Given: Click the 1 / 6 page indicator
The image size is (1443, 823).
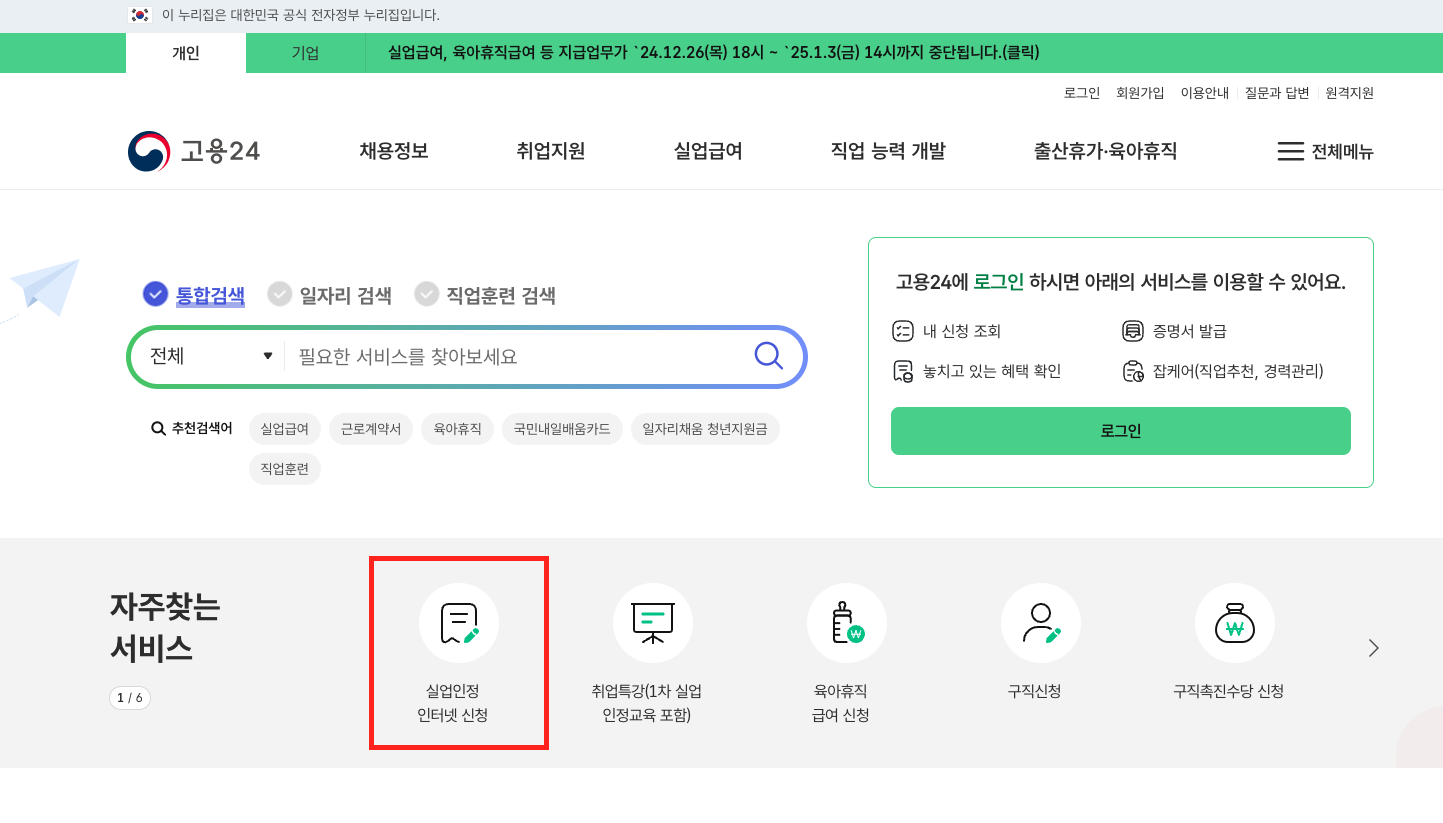Looking at the screenshot, I should click(x=130, y=698).
